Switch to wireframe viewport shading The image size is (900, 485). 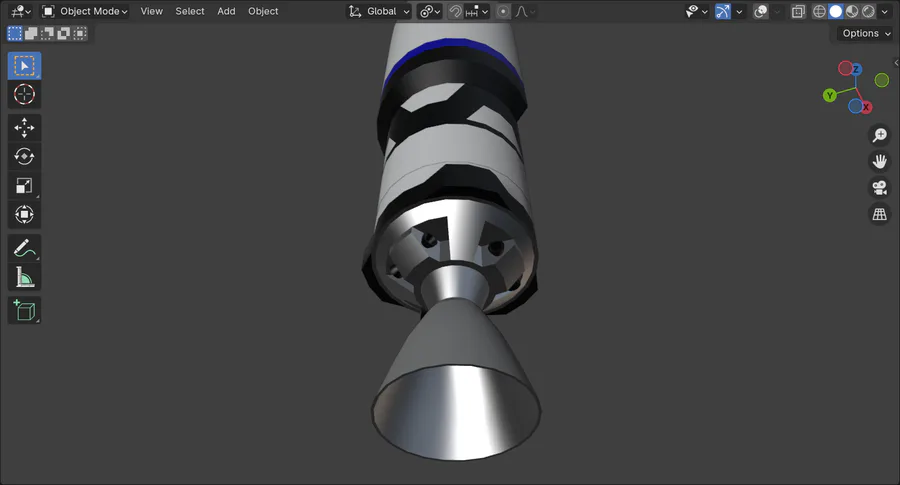click(820, 11)
